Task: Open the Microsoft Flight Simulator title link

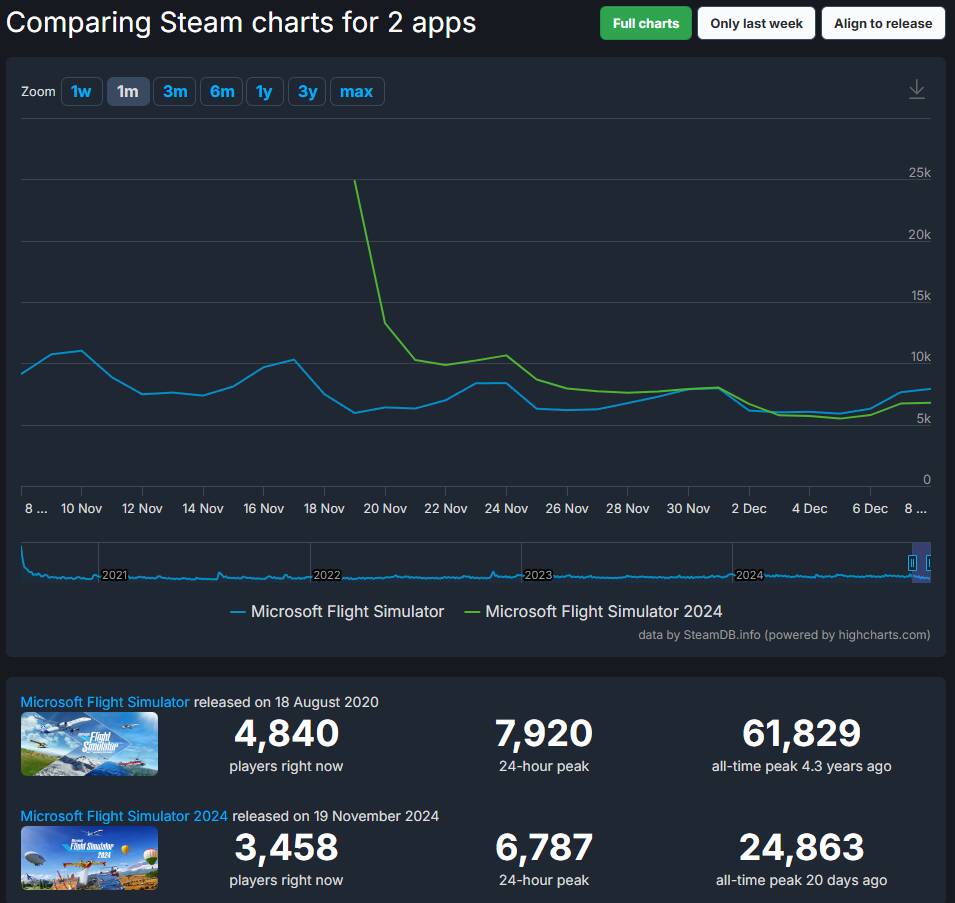Action: click(105, 702)
